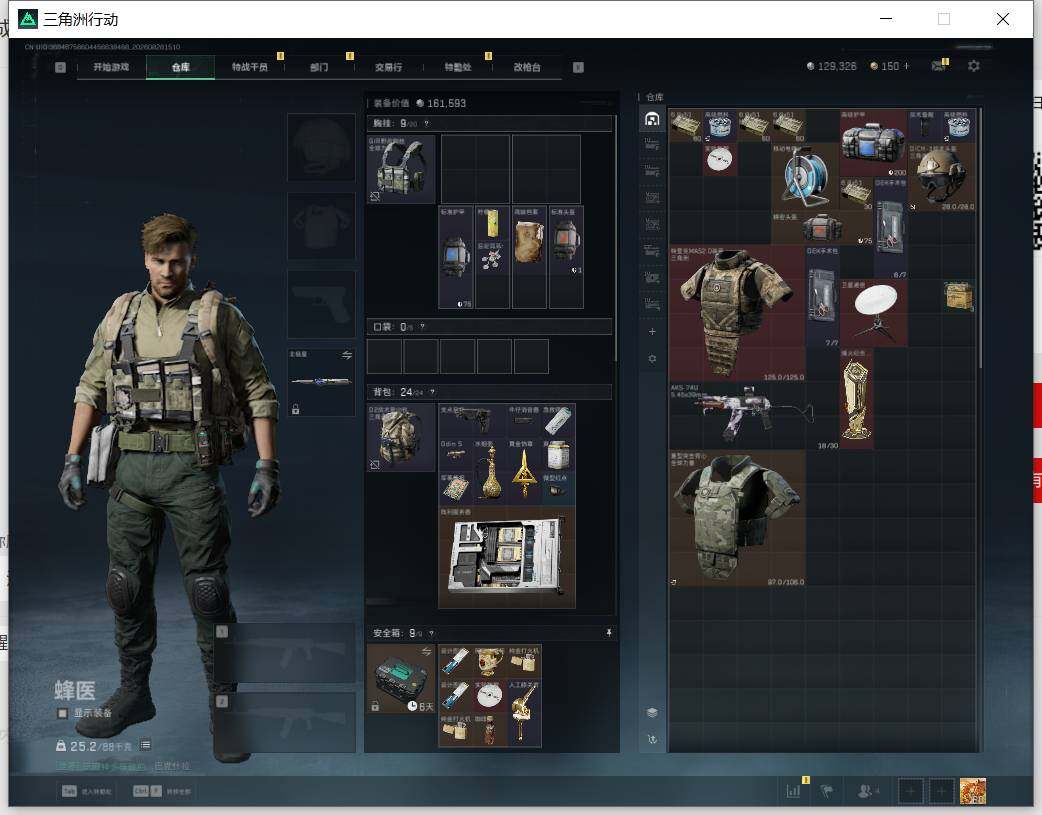Swap the safe box using arrows icon
The image size is (1042, 815).
(x=426, y=651)
